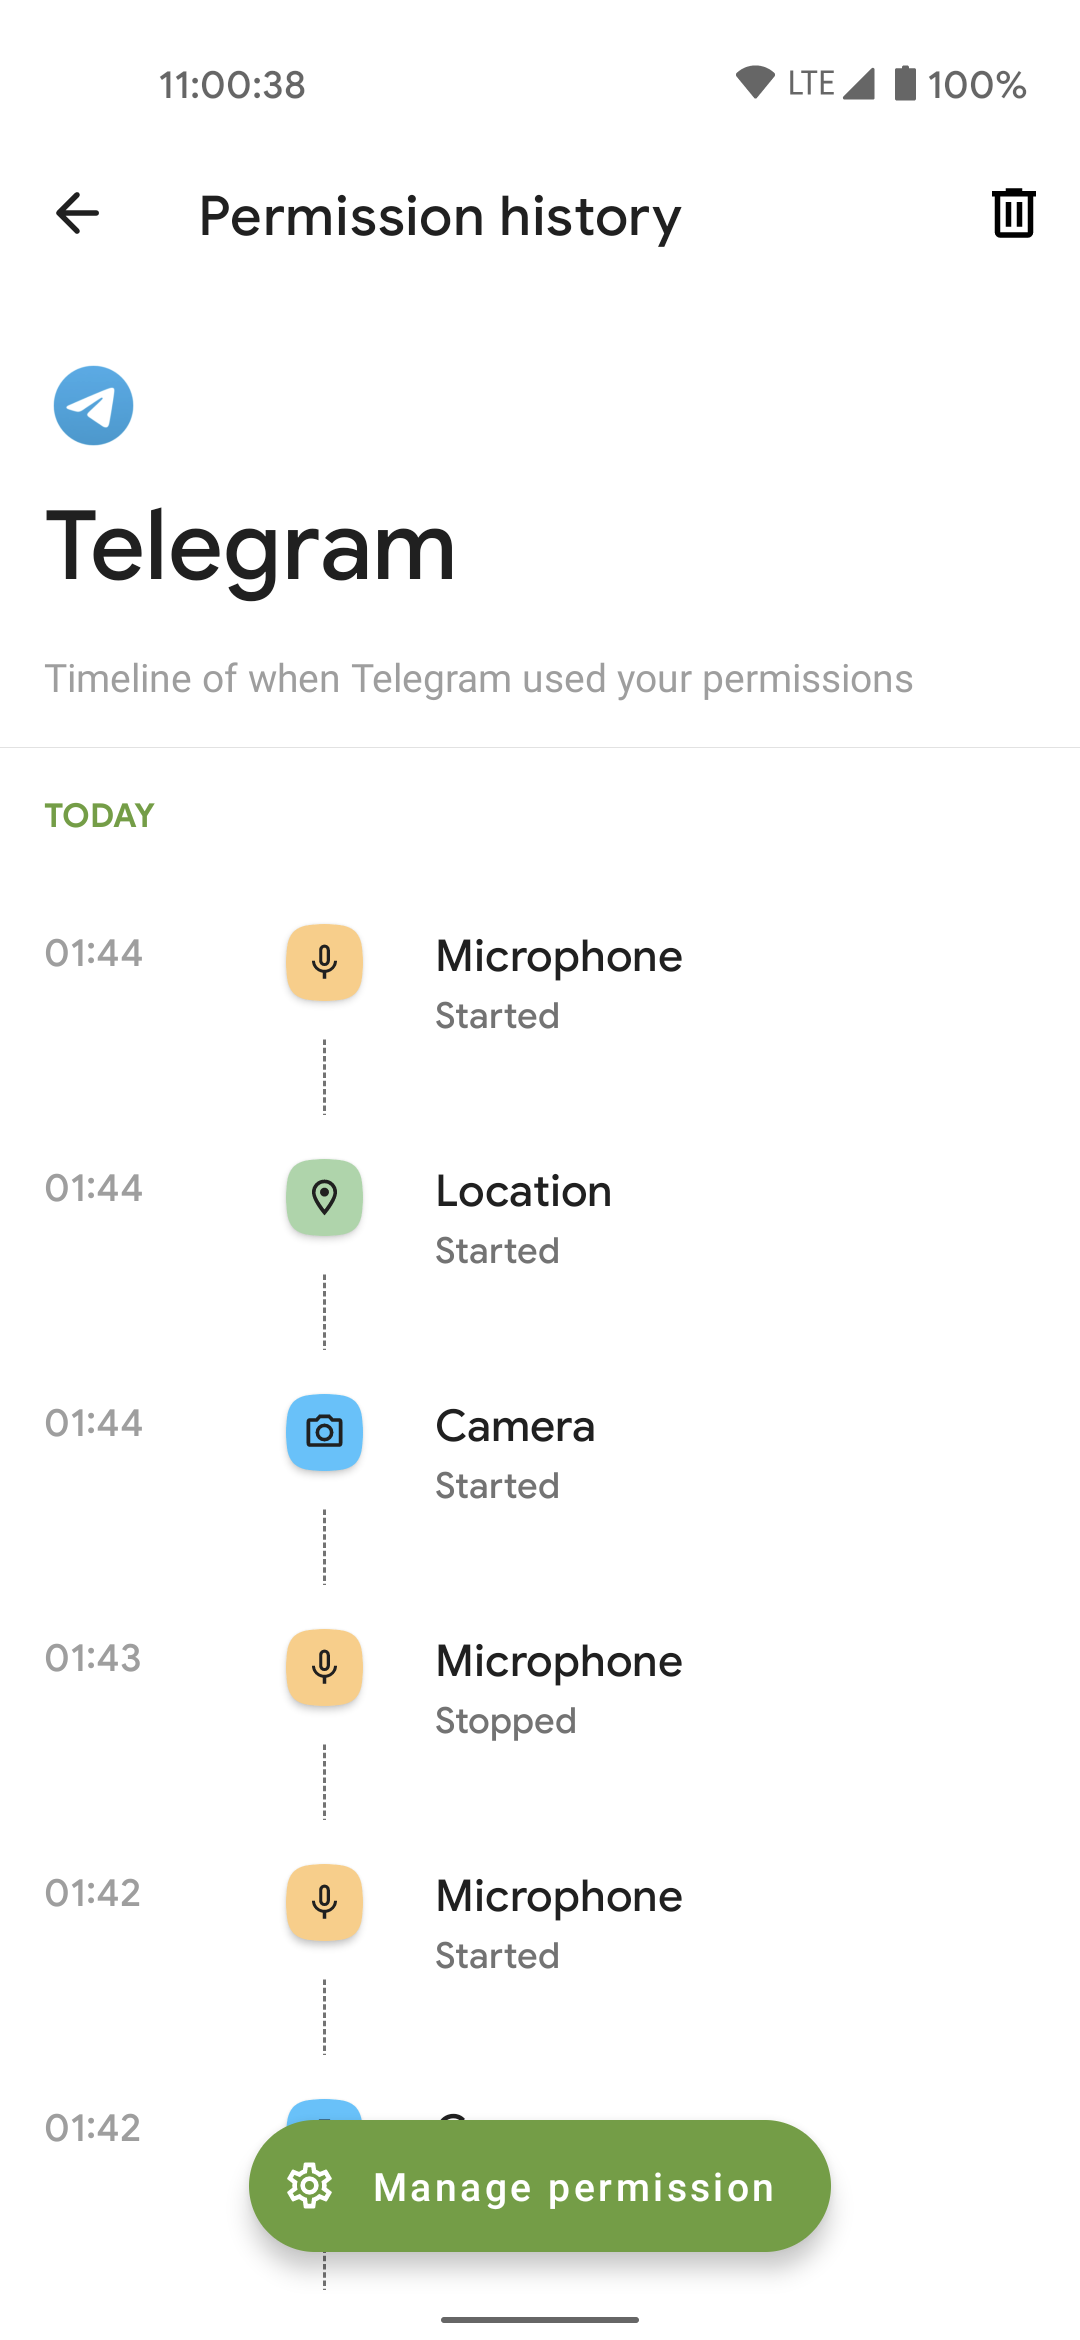Image resolution: width=1080 pixels, height=2340 pixels.
Task: Tap the gear icon in Manage permission
Action: pos(310,2186)
